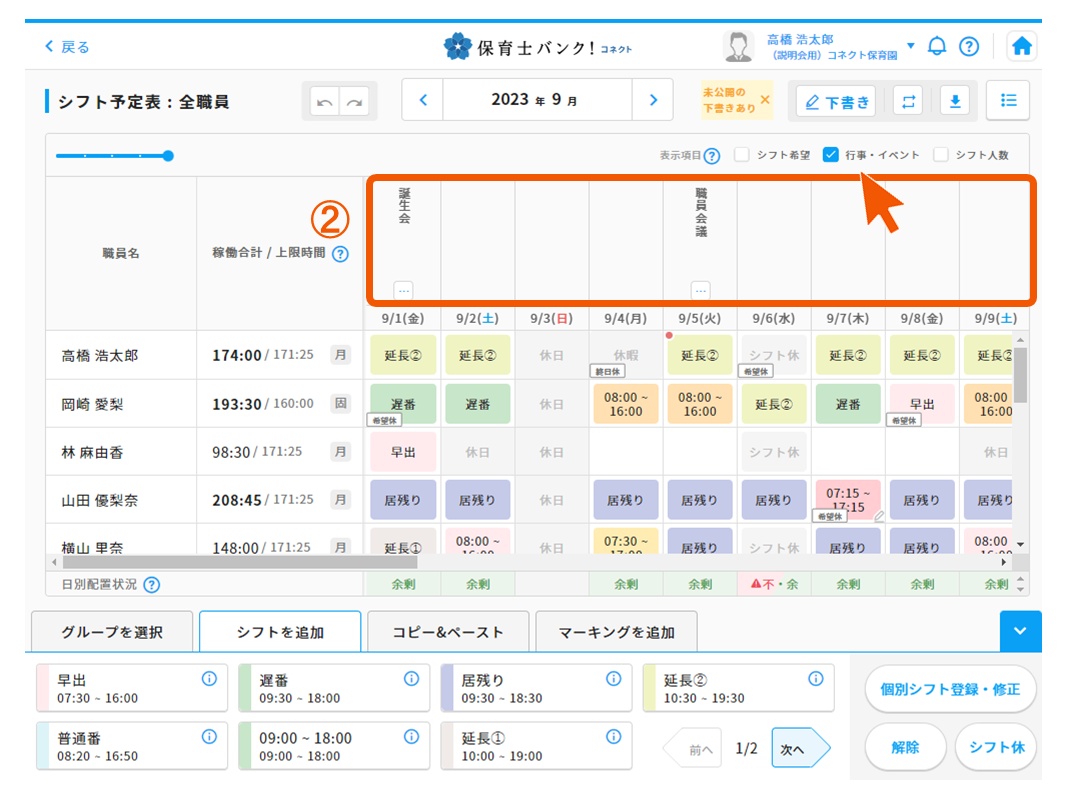Click the undo arrow icon

coord(324,102)
